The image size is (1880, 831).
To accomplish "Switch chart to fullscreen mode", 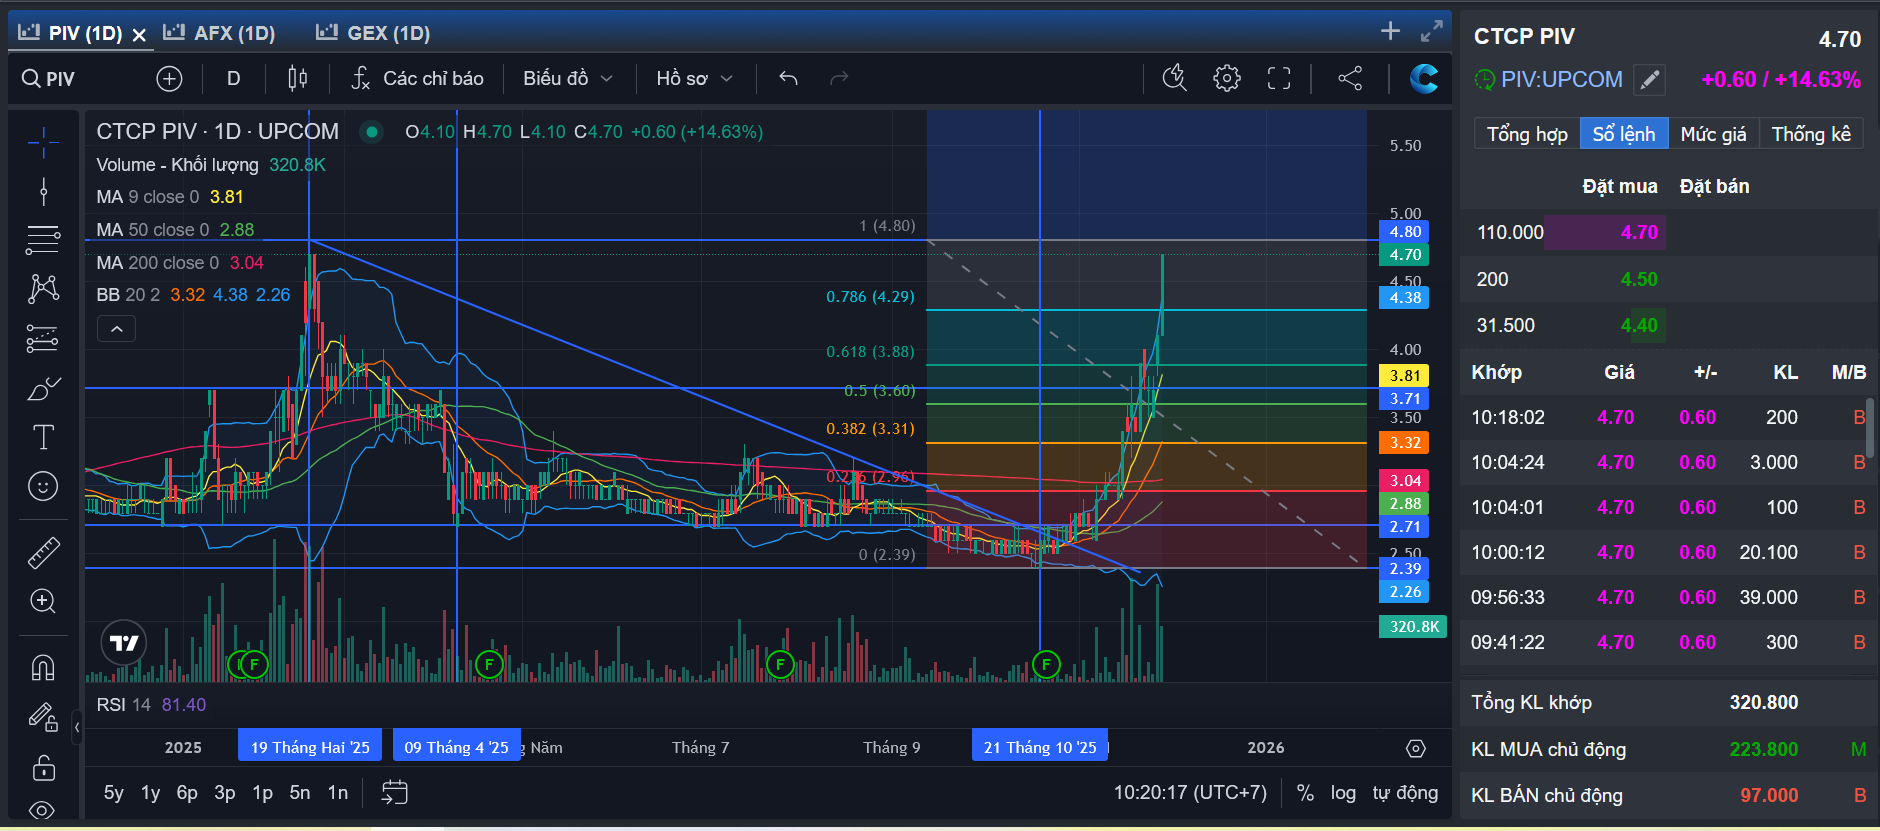I will [x=1279, y=78].
